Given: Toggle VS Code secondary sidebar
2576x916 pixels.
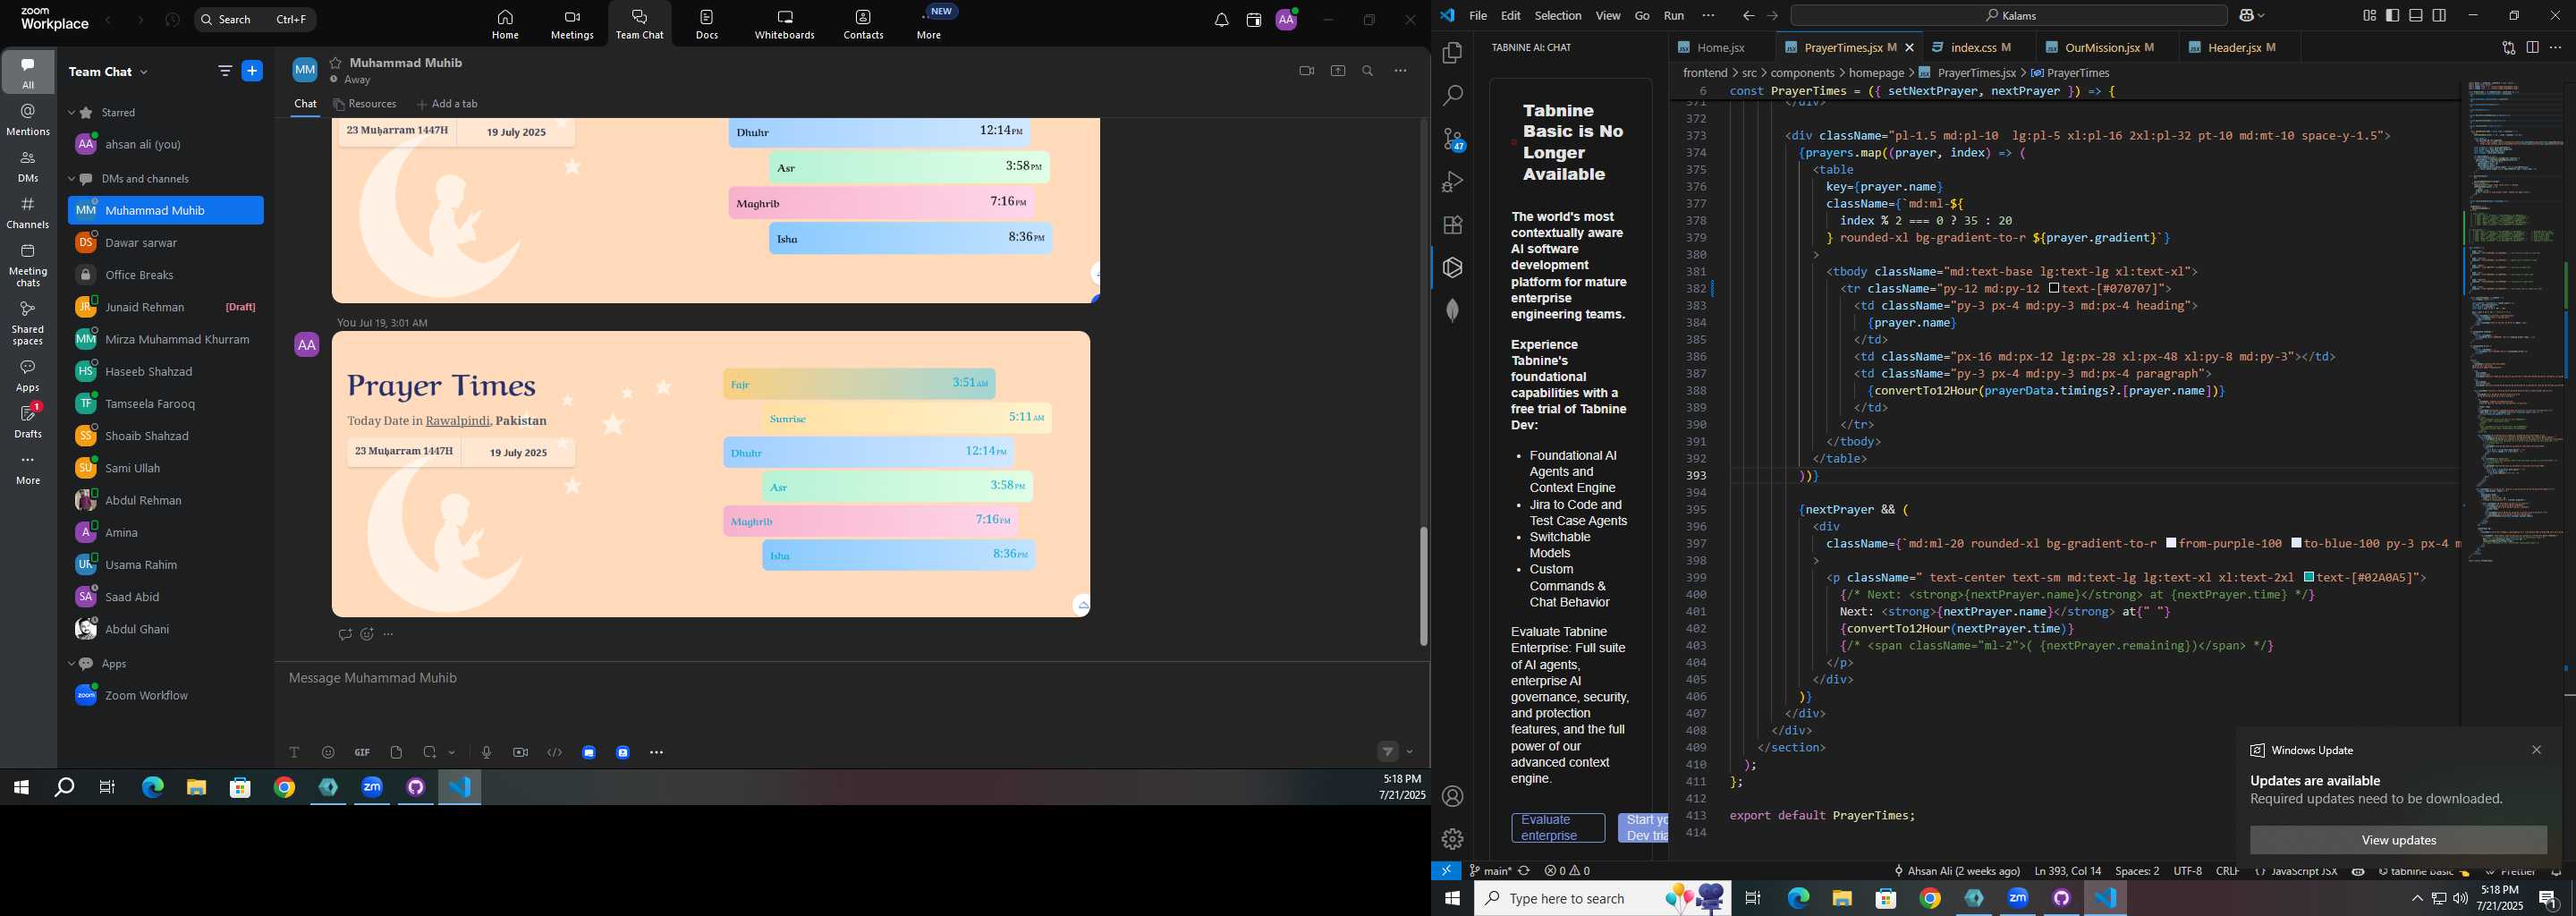Looking at the screenshot, I should click(2440, 16).
